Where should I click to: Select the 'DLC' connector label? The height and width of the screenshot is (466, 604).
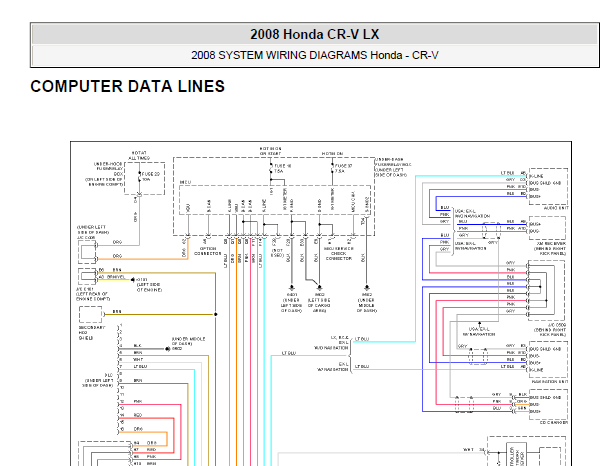(109, 375)
